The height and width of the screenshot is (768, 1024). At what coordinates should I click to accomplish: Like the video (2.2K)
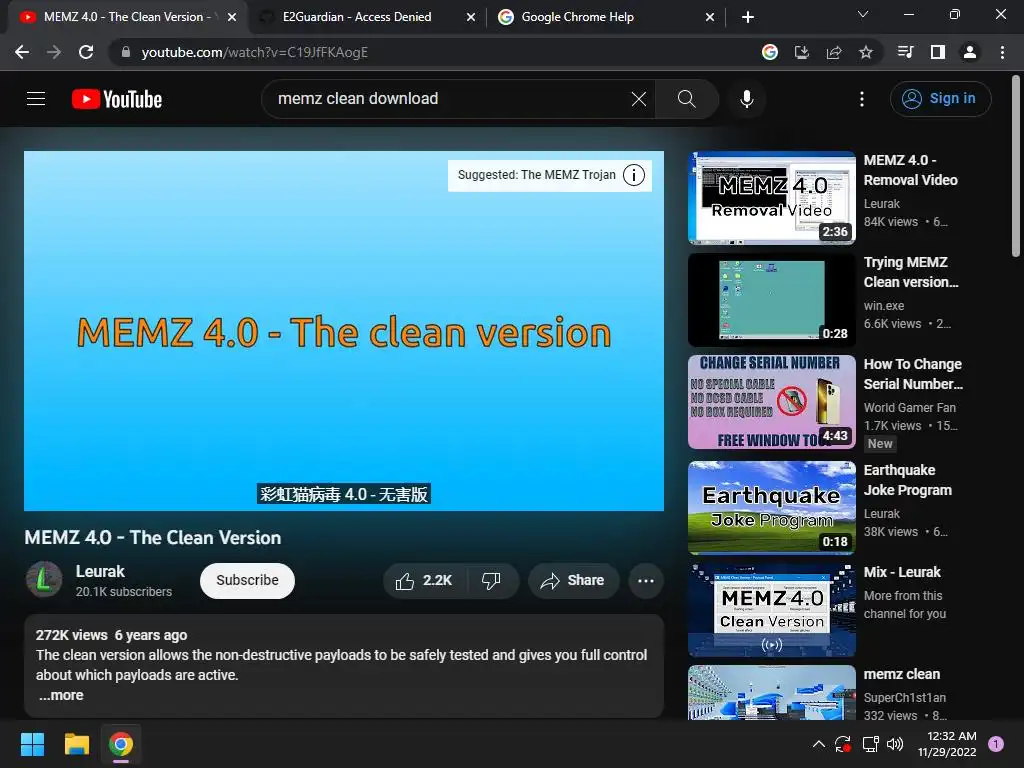pos(424,581)
